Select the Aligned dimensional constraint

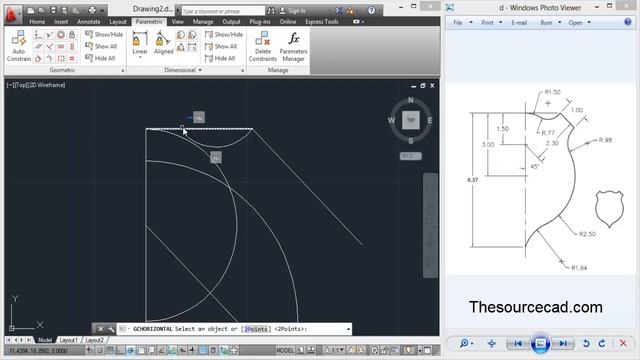click(x=163, y=42)
